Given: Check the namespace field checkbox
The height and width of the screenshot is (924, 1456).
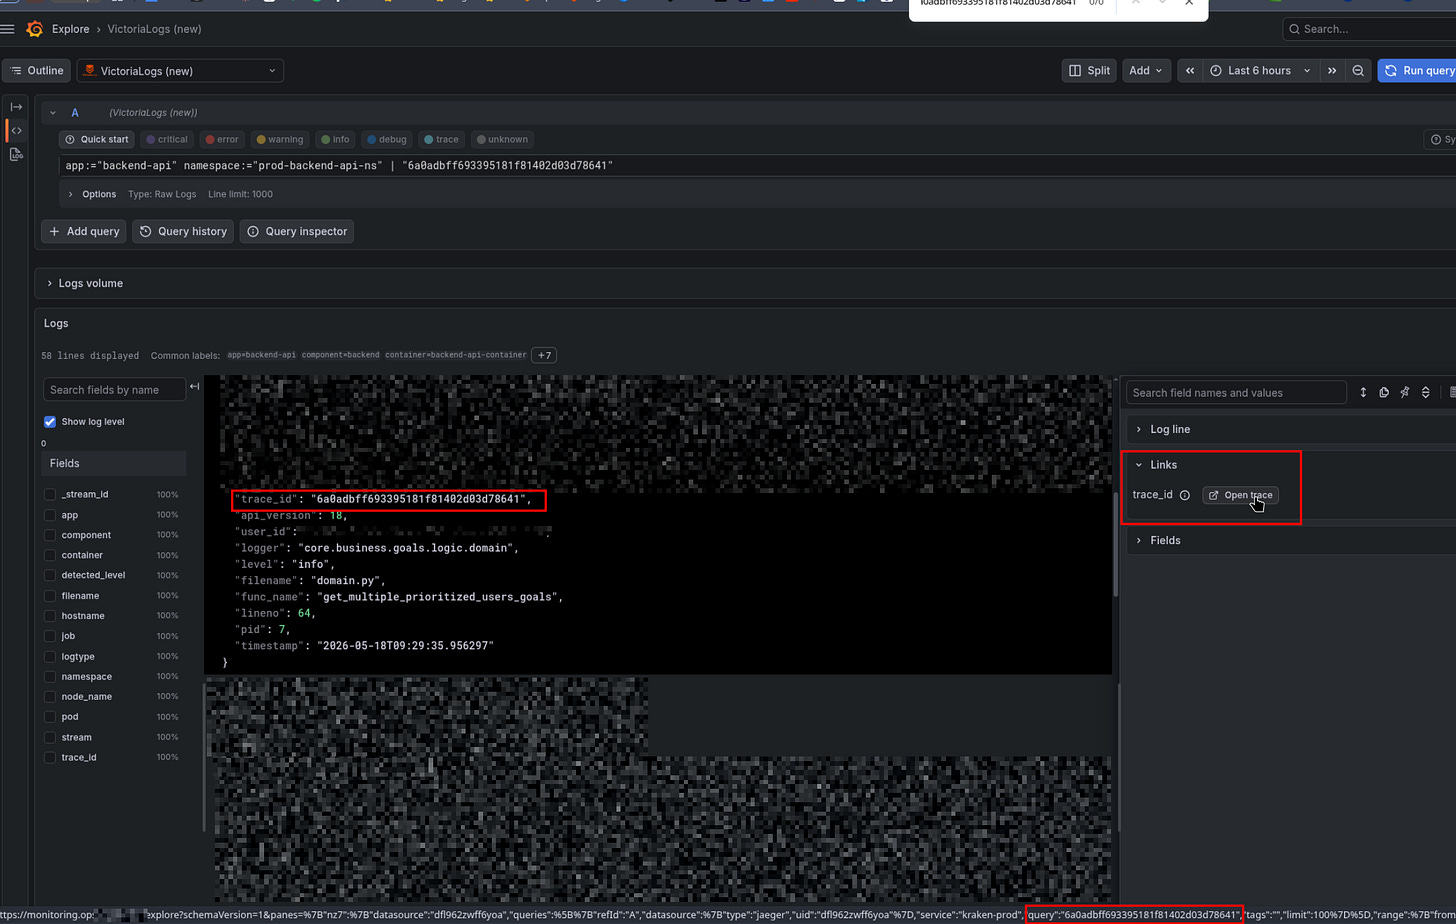Looking at the screenshot, I should [50, 676].
